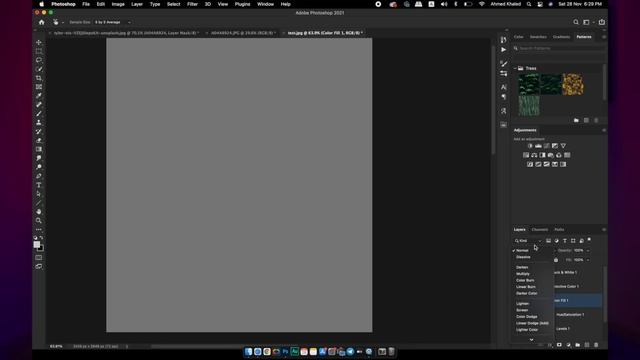Open the layer Kind filter dropdown
640x360 pixels.
coord(528,241)
